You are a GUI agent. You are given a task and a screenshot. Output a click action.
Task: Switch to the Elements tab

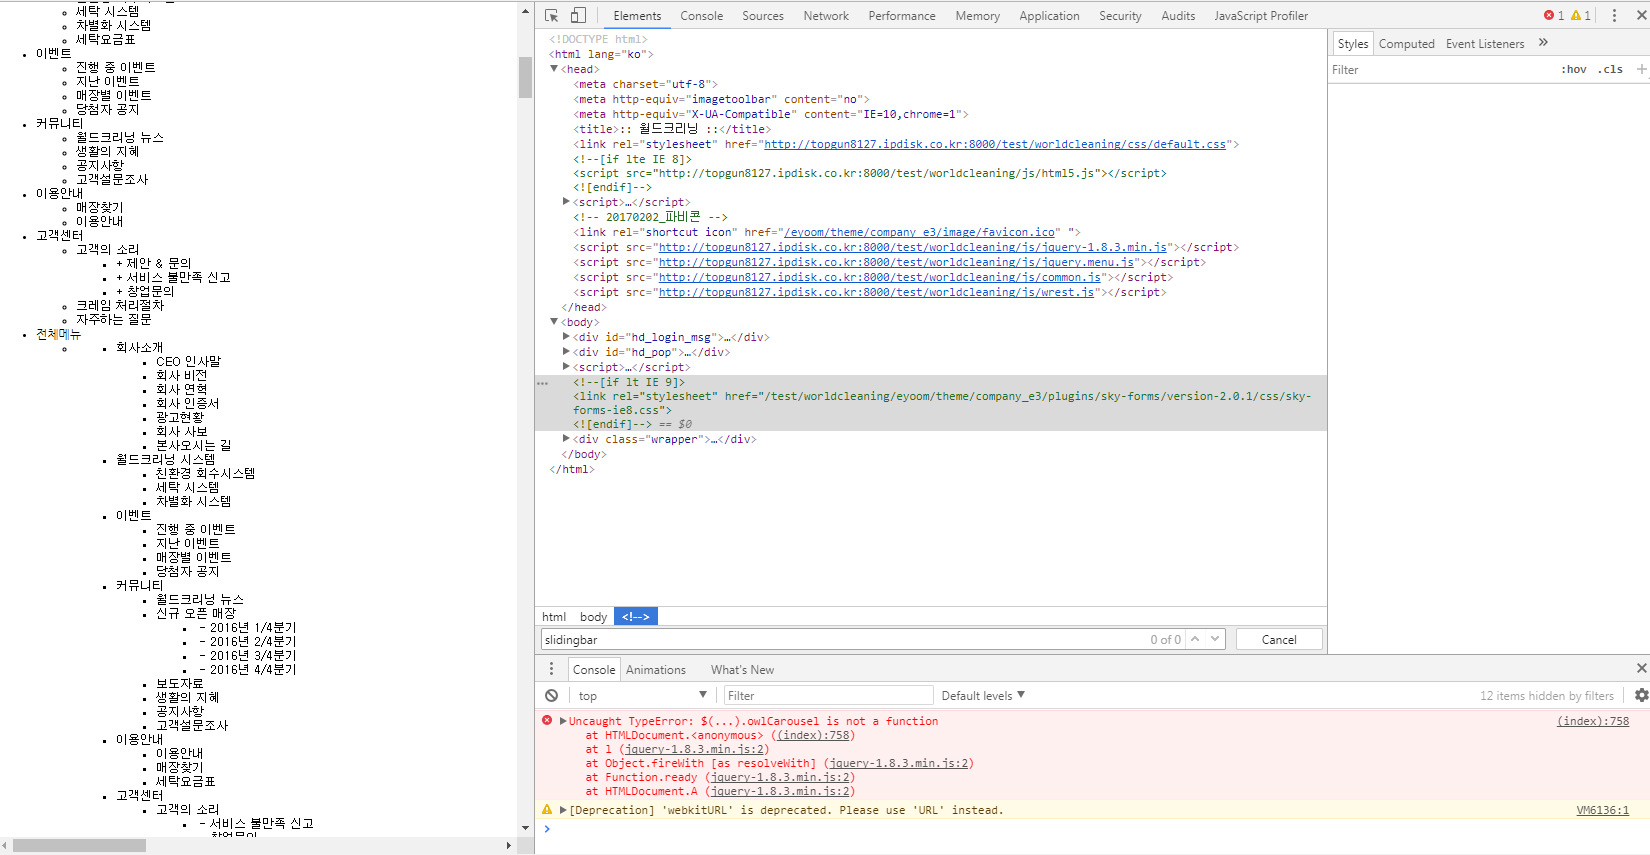[x=637, y=16]
